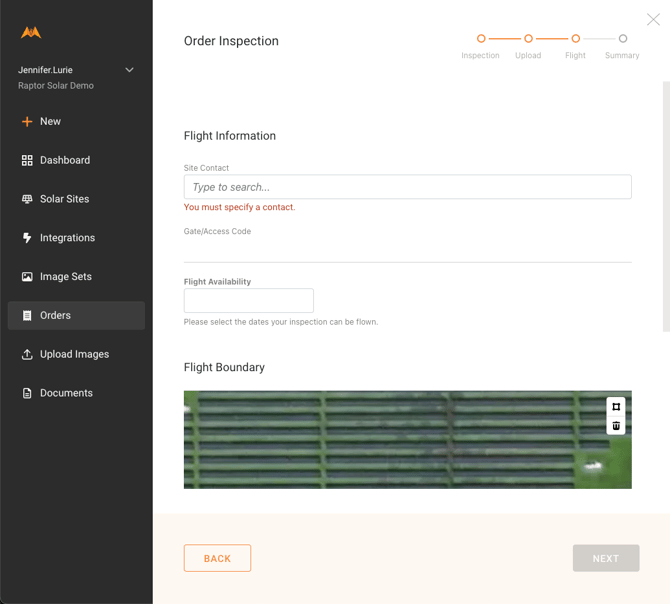Screen dimensions: 670x604
Task: Click the Raptor Maps logo icon
Action: 31,32
